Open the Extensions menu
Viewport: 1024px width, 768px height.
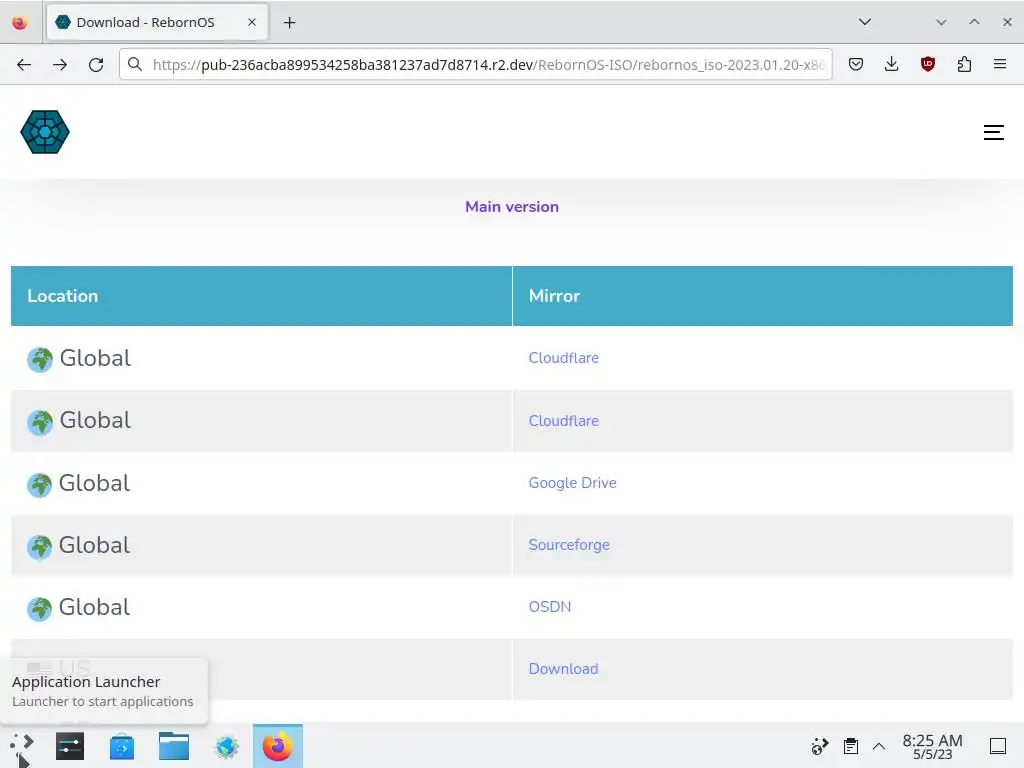(964, 64)
